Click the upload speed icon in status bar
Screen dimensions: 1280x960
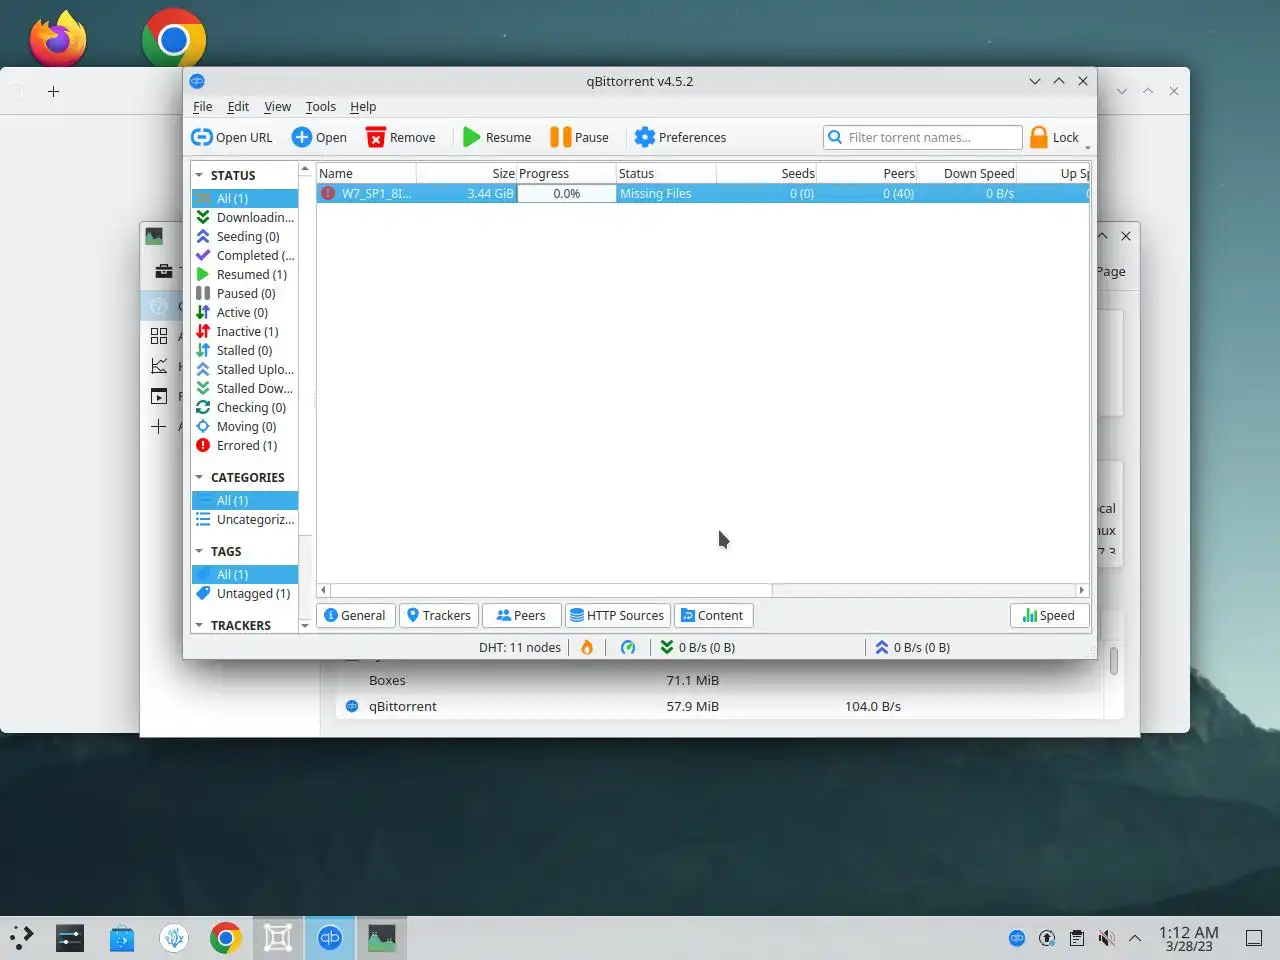pos(882,647)
